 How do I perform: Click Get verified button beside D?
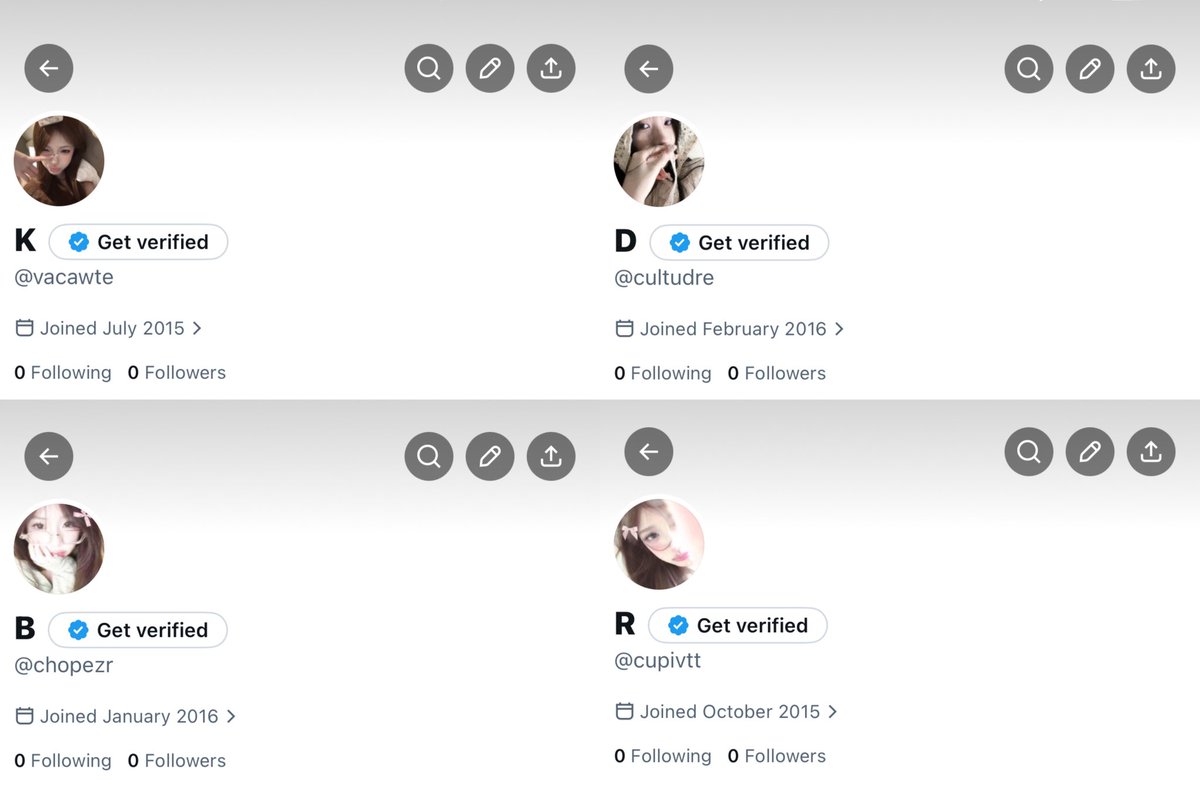coord(739,243)
